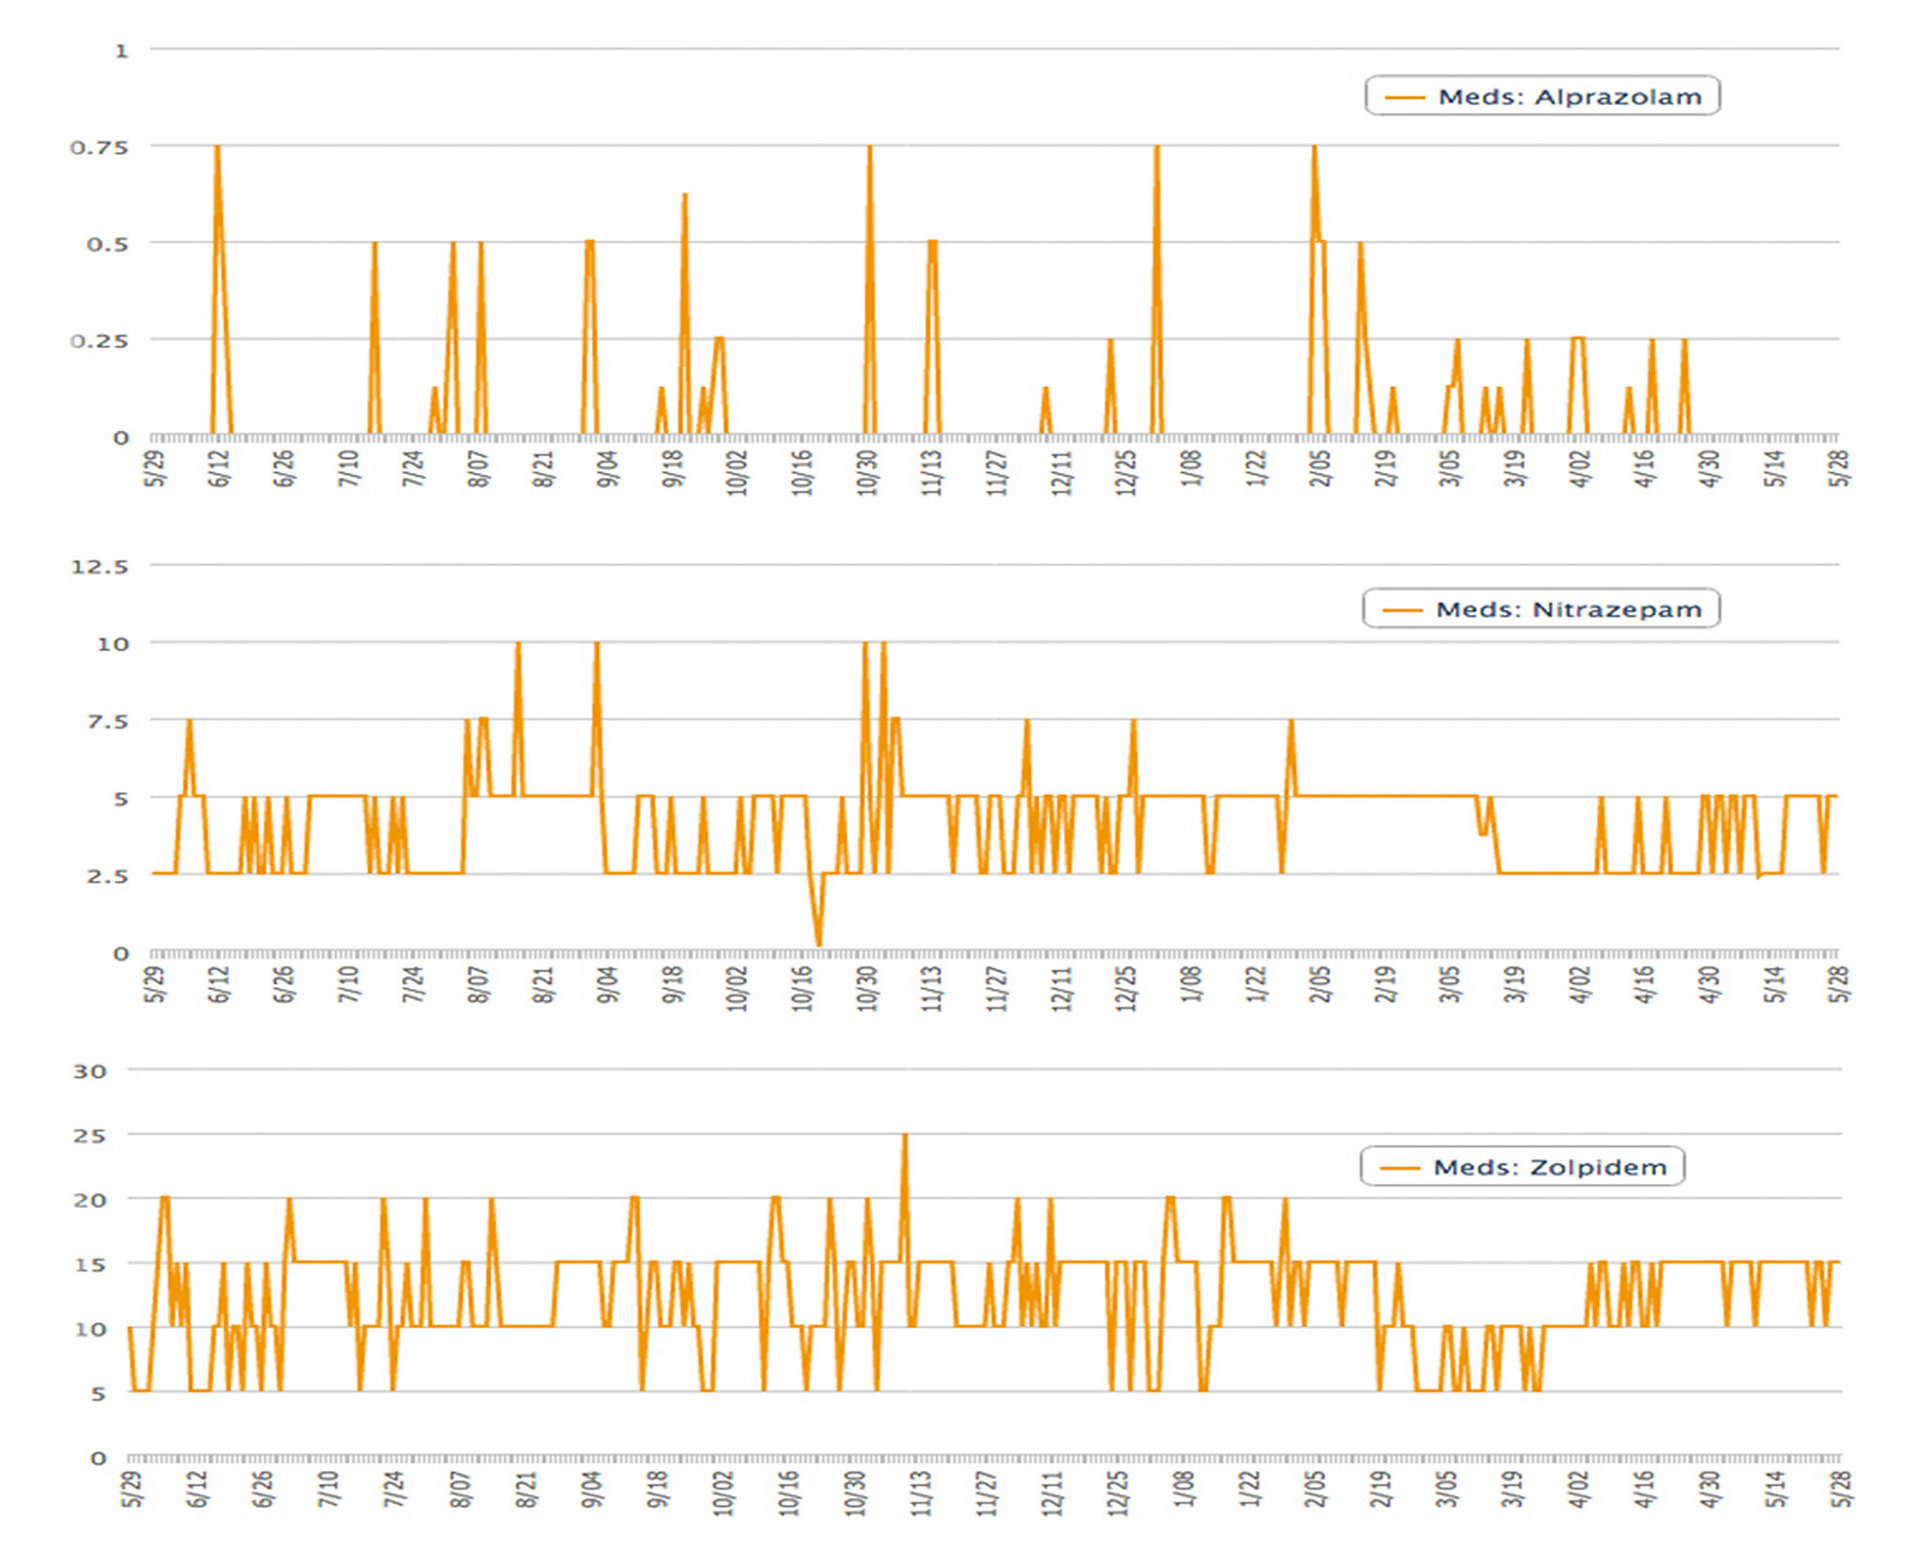Click the 7/24 date label on Zolpidem chart
The image size is (1920, 1564).
click(395, 1489)
